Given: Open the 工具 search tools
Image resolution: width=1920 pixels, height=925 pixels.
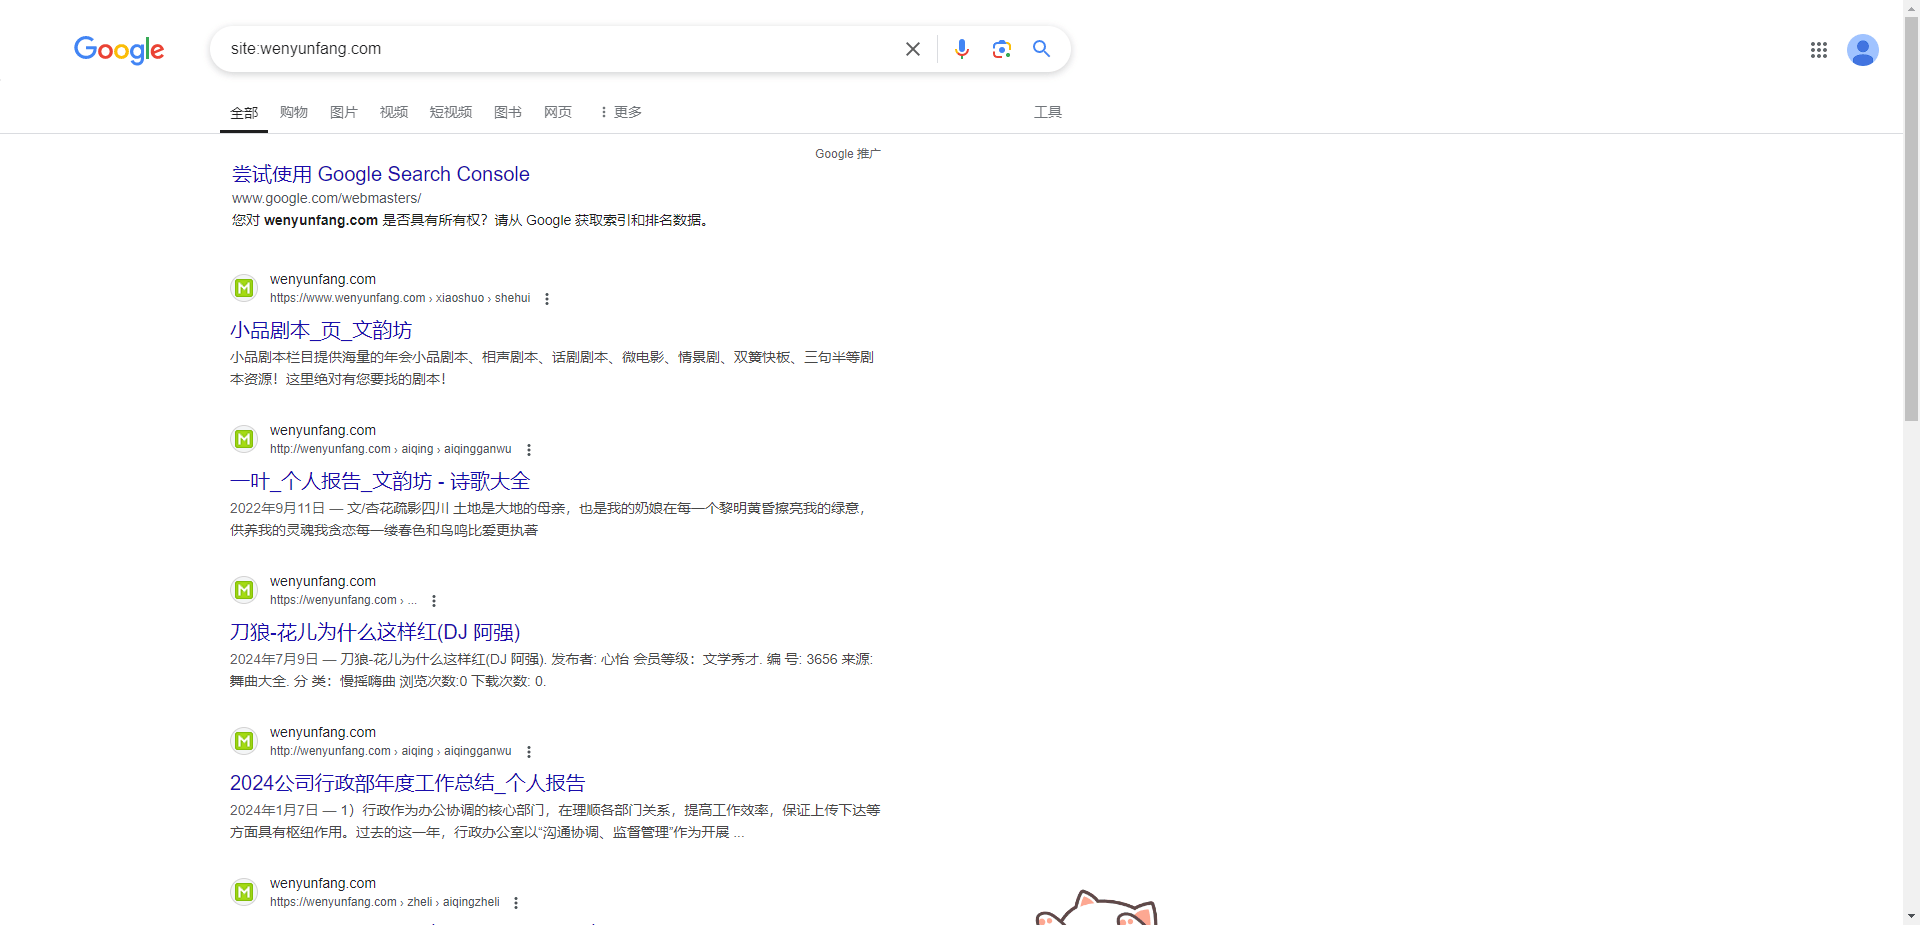Looking at the screenshot, I should coord(1048,112).
